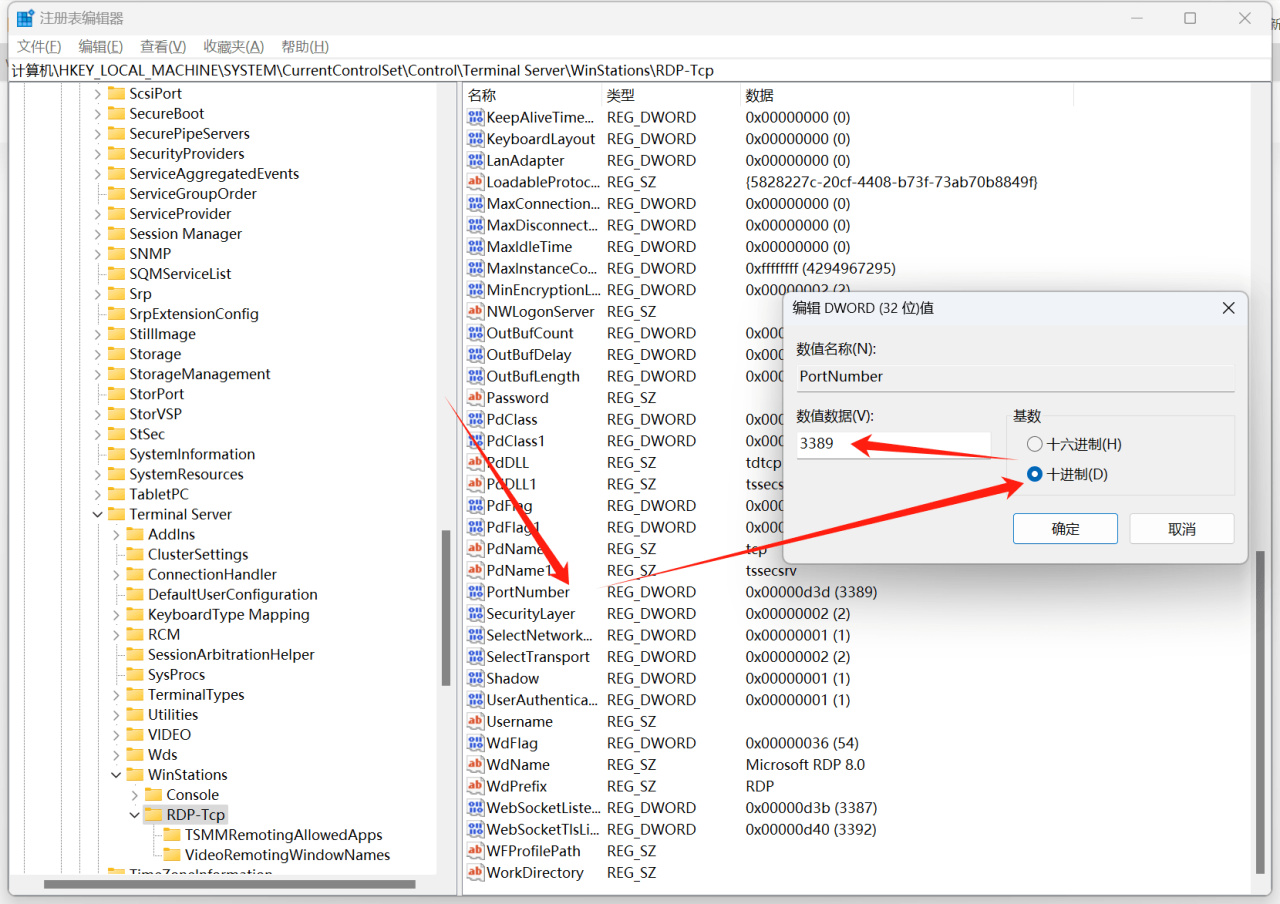Viewport: 1280px width, 904px height.
Task: Collapse the Terminal Server tree node
Action: pyautogui.click(x=98, y=514)
